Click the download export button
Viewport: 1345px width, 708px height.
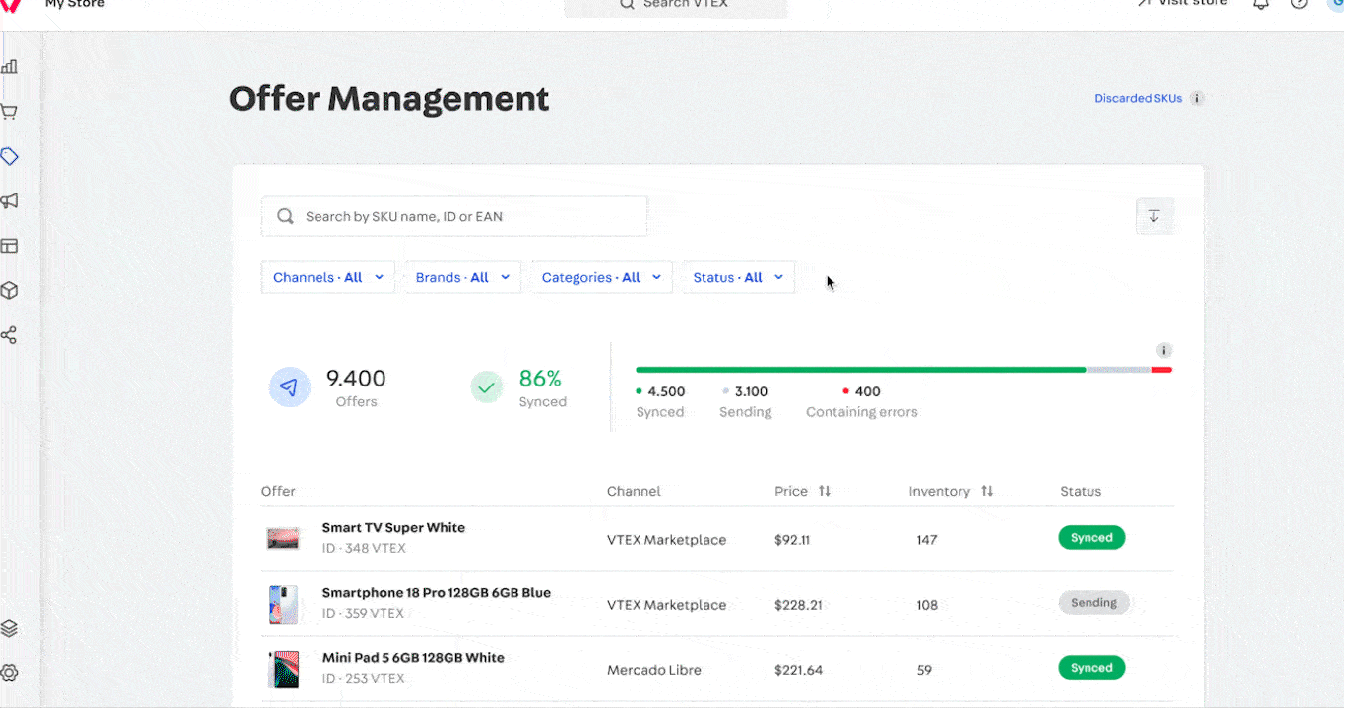(1154, 216)
